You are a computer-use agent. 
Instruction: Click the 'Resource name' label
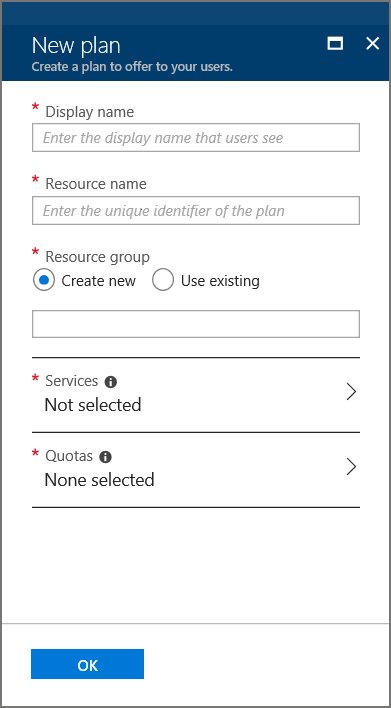point(96,184)
